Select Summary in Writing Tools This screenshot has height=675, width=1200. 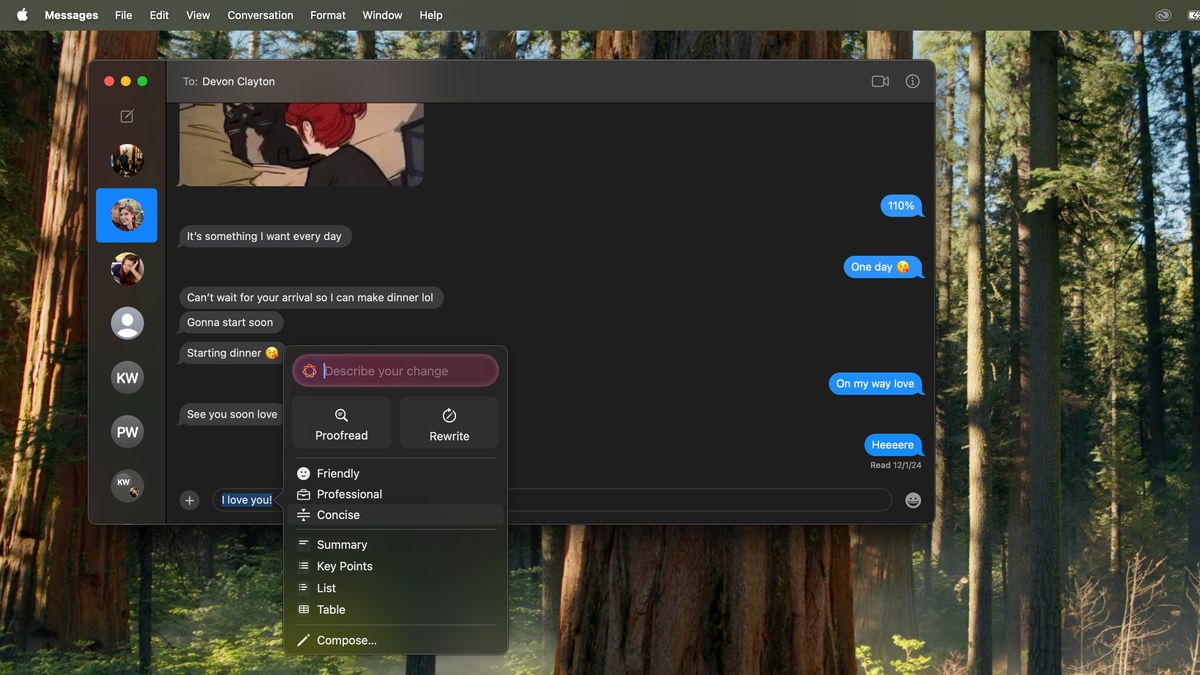click(x=342, y=544)
